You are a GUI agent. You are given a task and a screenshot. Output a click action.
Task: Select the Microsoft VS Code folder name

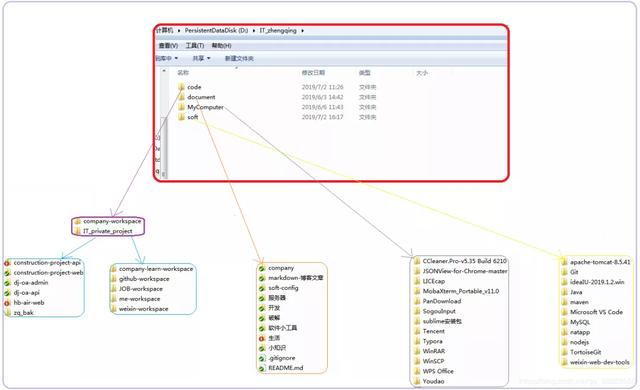[596, 312]
